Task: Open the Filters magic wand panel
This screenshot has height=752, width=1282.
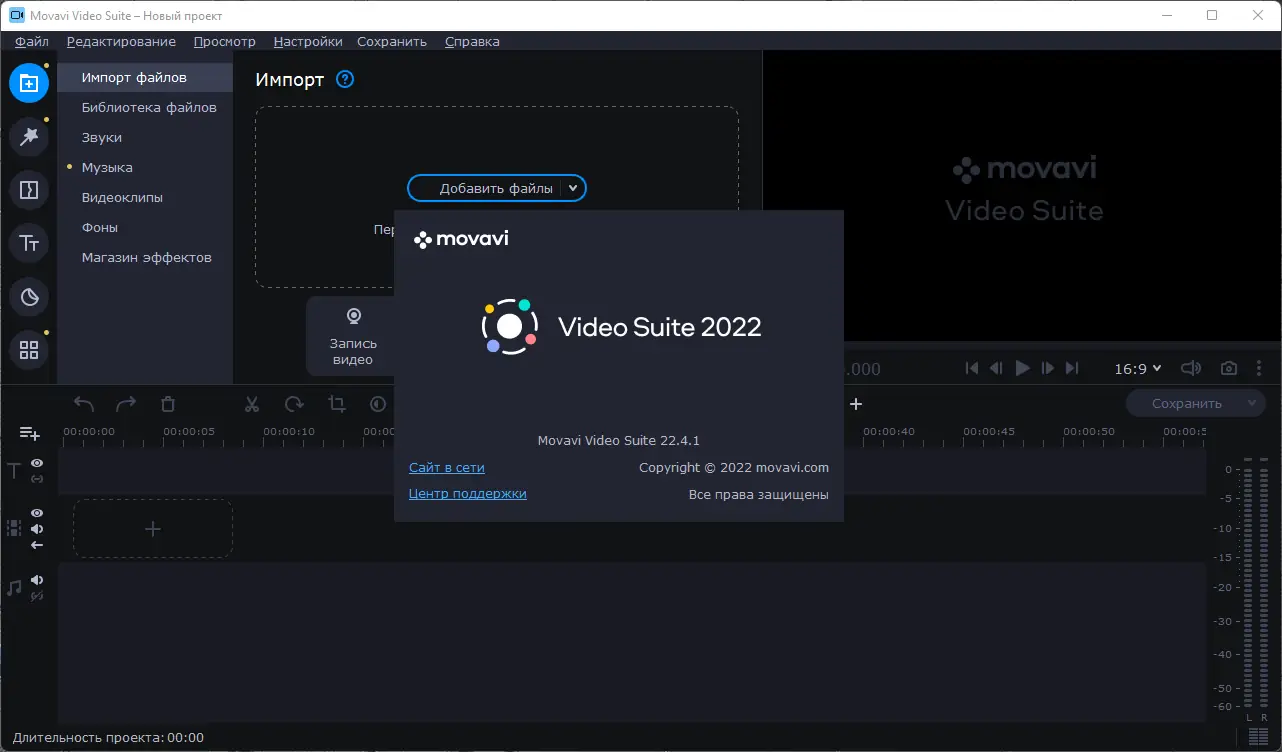Action: 29,136
